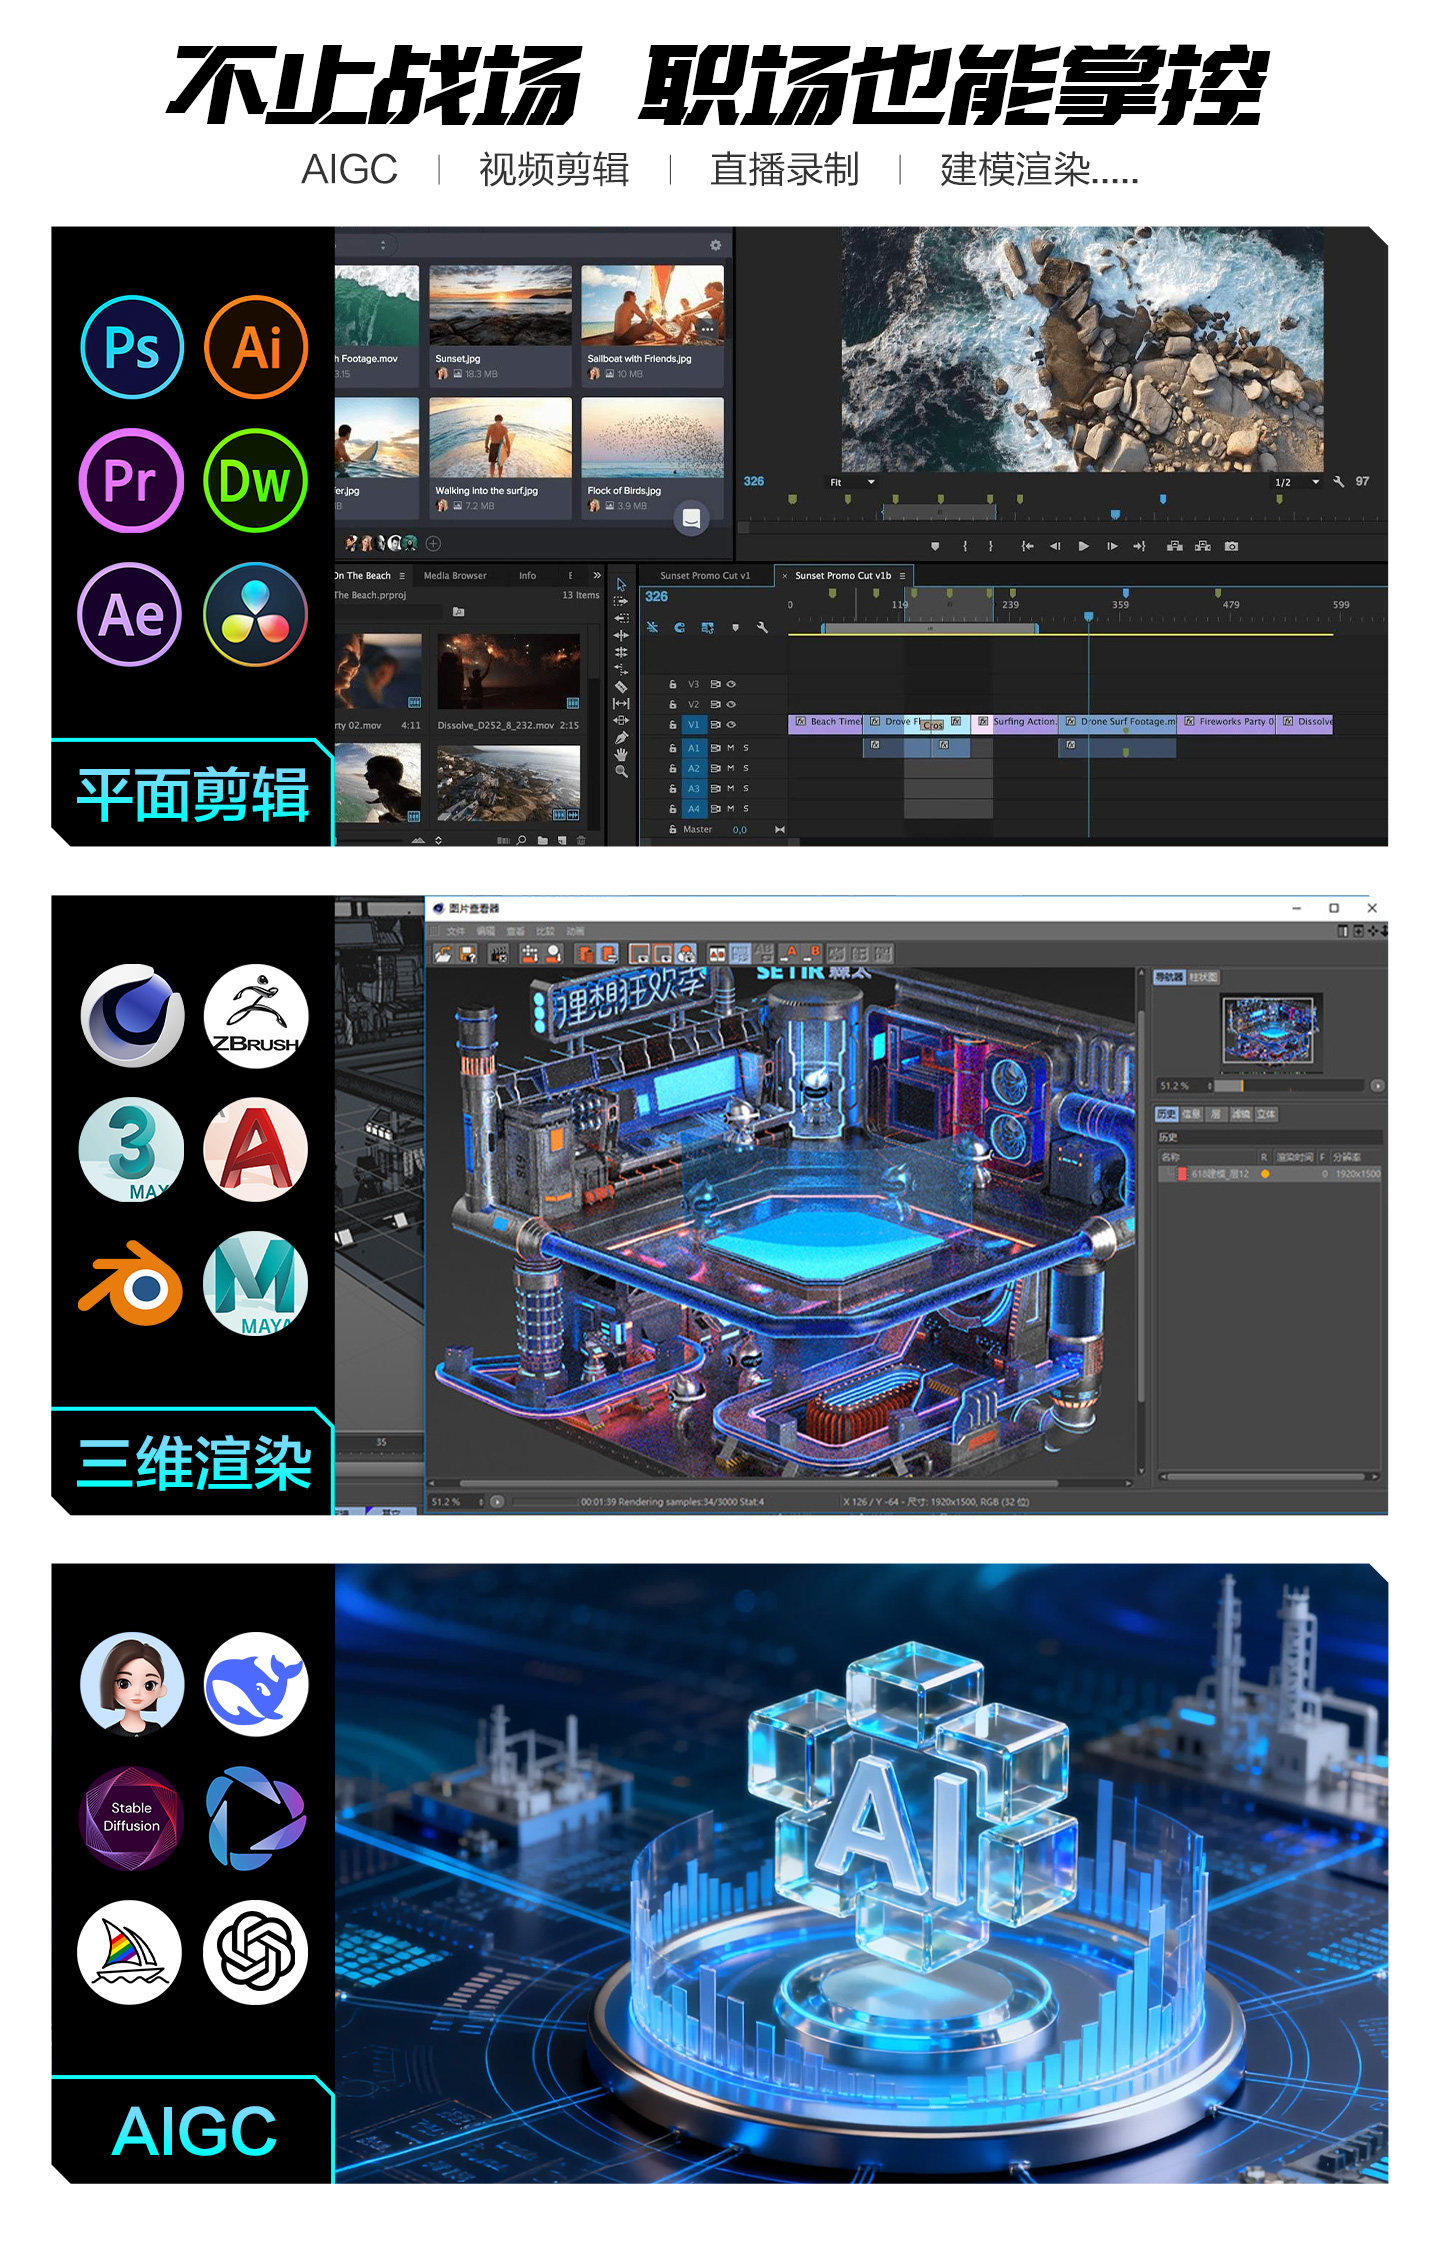Select the Razor tool in Premiere toolbar
The height and width of the screenshot is (2266, 1440).
621,686
